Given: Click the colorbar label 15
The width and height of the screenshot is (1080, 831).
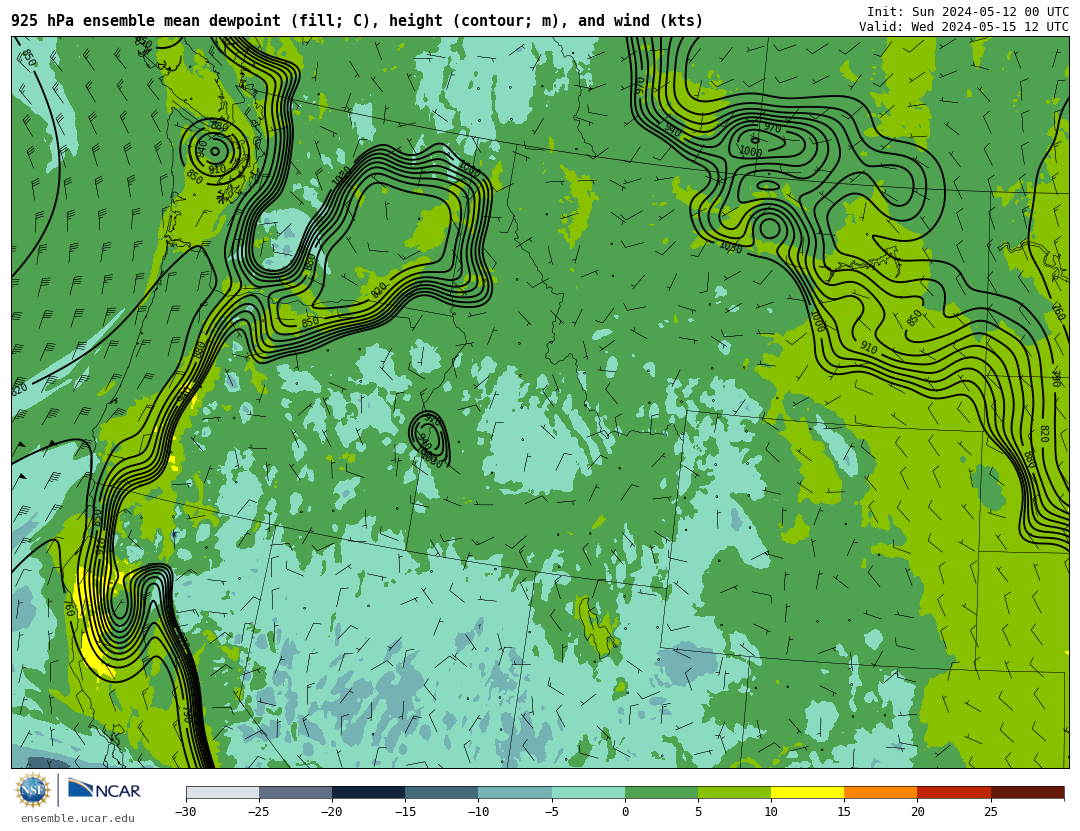Looking at the screenshot, I should coord(844,812).
